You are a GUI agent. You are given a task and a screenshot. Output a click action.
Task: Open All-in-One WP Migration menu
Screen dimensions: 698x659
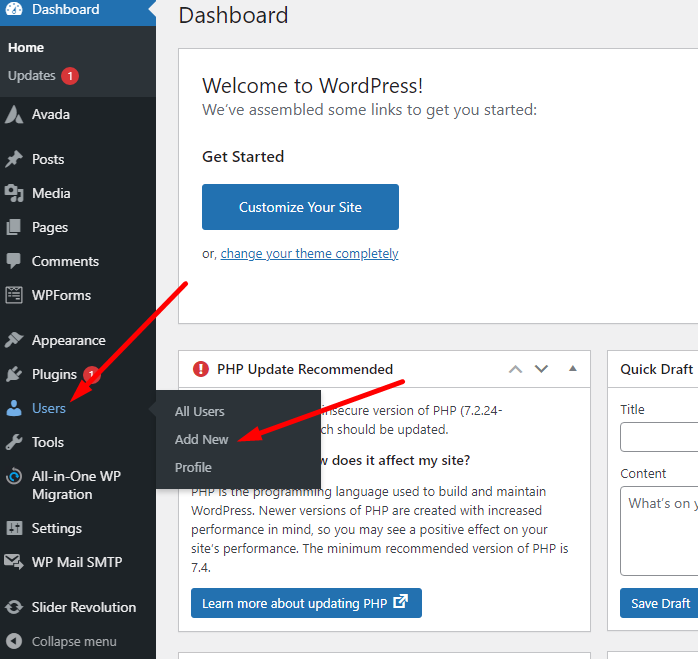pos(76,485)
